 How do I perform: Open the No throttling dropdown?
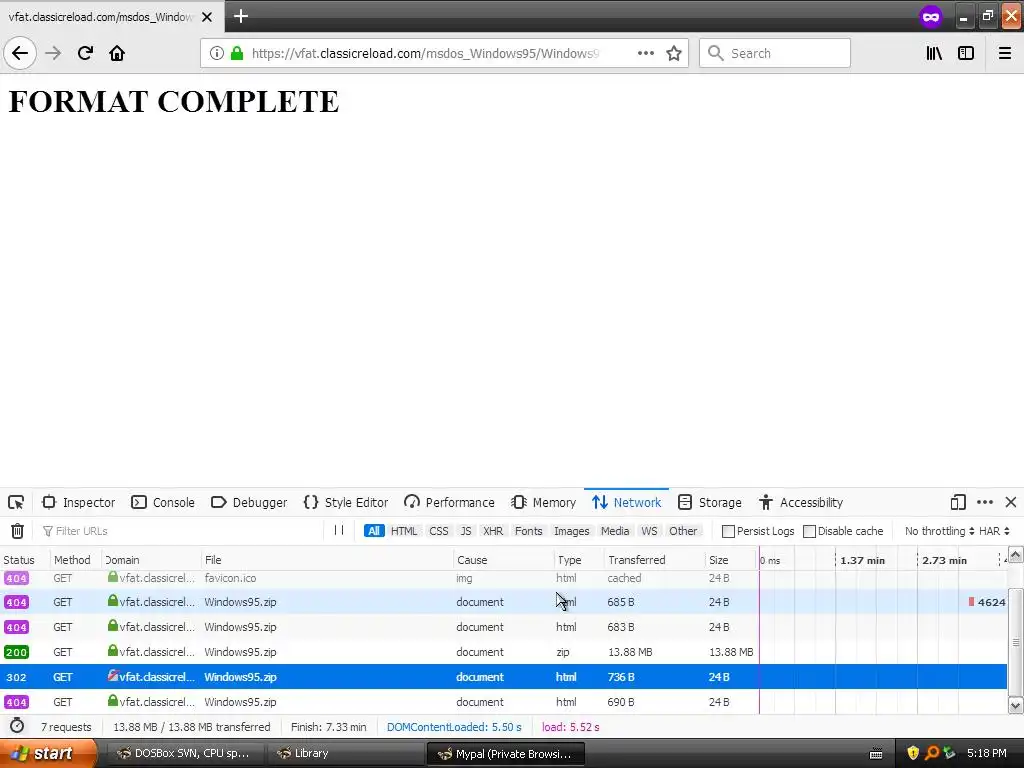939,531
